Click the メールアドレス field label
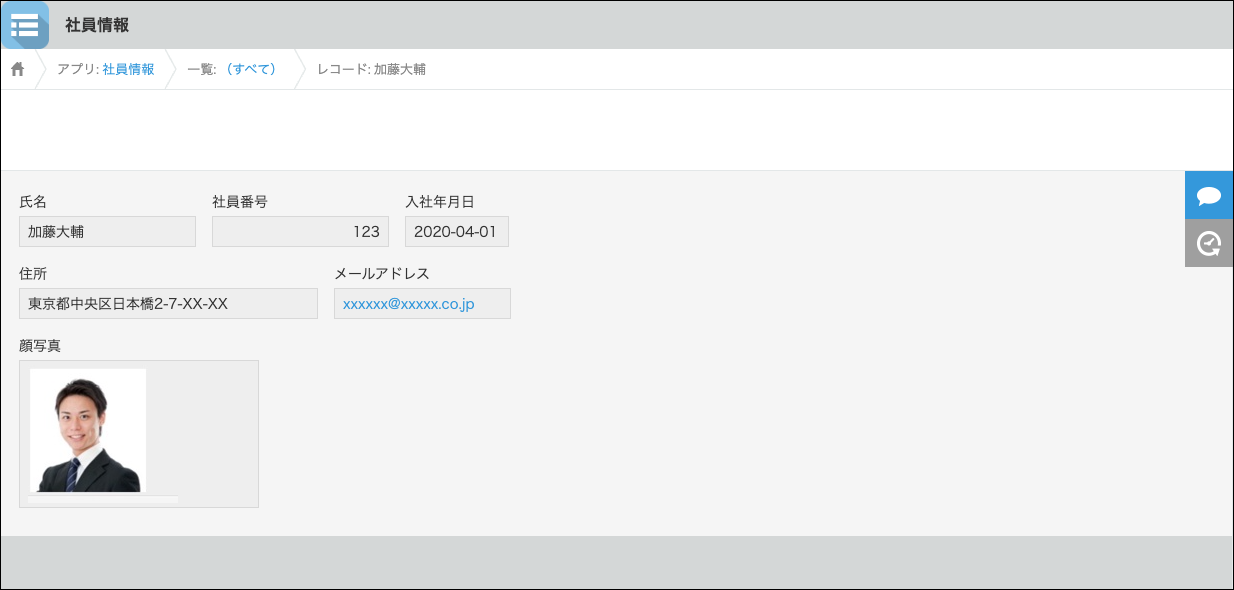This screenshot has width=1234, height=590. pos(381,273)
